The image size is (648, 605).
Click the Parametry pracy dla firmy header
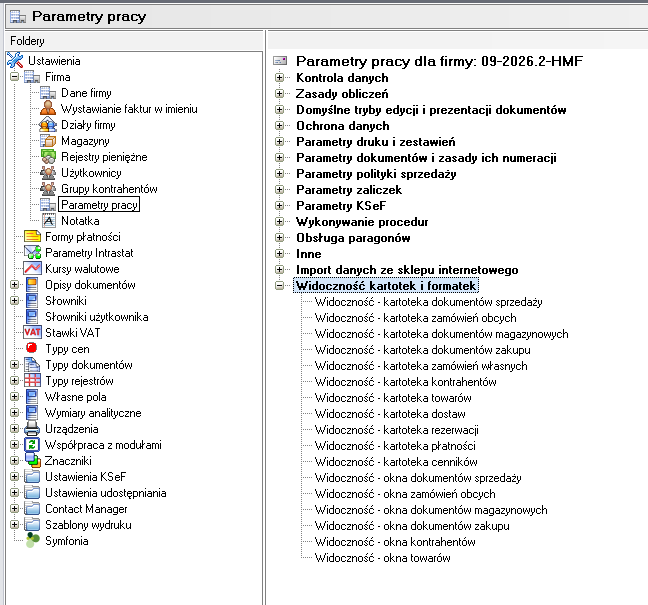tap(439, 61)
